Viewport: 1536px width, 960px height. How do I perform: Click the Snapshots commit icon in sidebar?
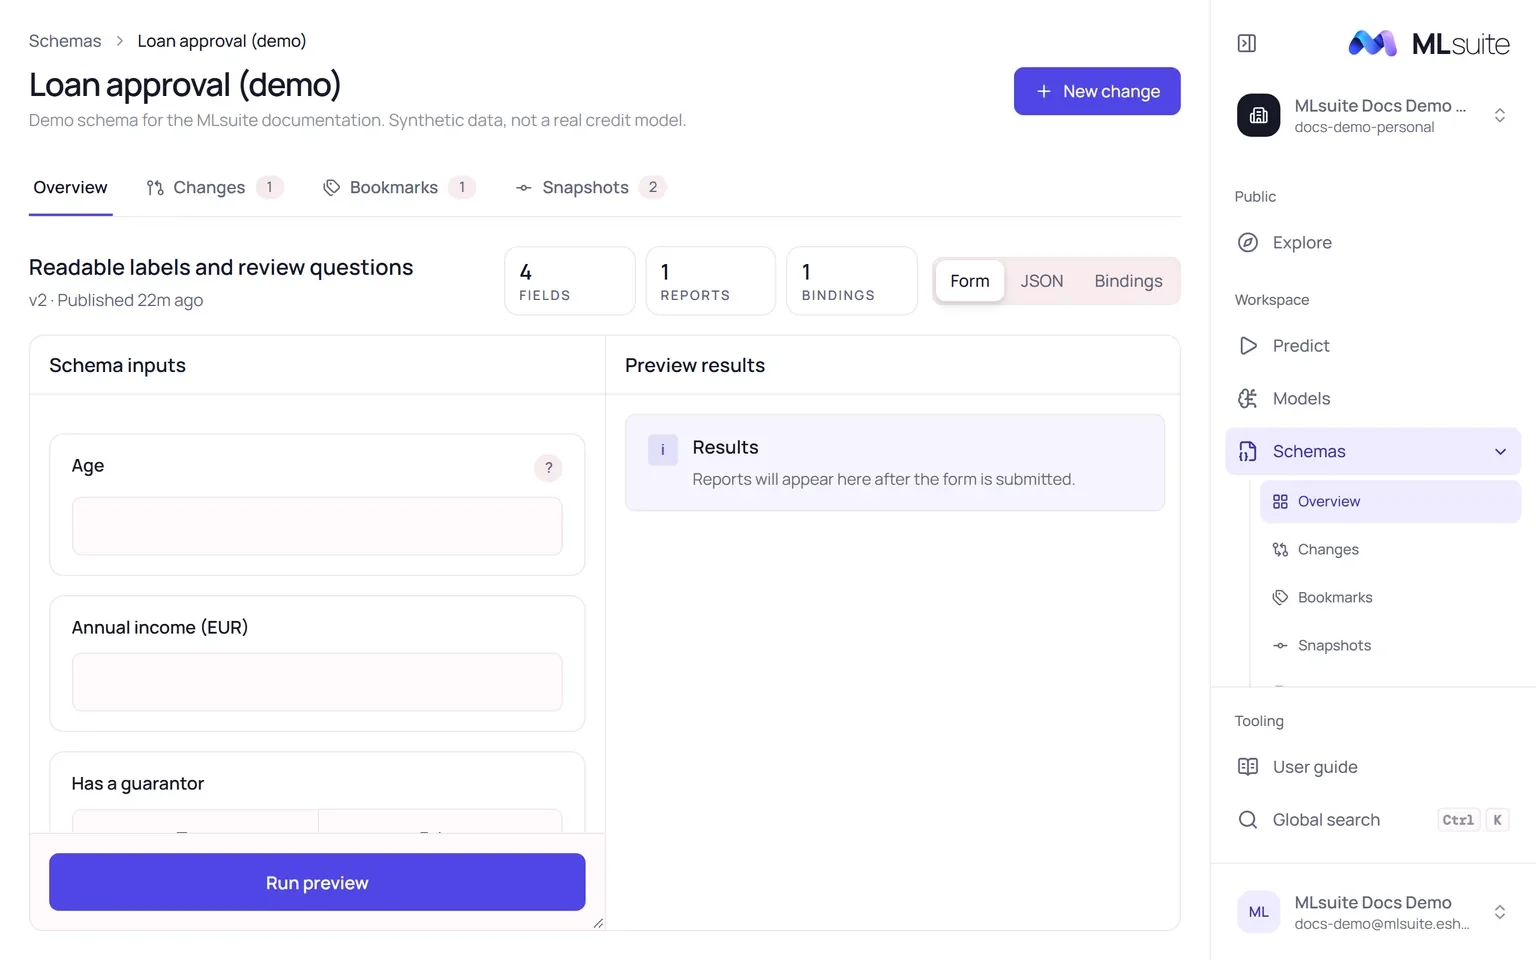click(x=1280, y=645)
